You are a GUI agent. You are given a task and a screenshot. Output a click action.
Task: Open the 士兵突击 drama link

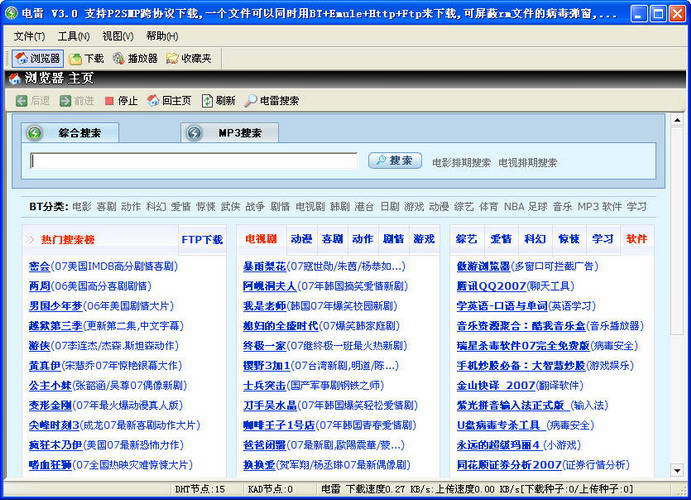tap(264, 385)
